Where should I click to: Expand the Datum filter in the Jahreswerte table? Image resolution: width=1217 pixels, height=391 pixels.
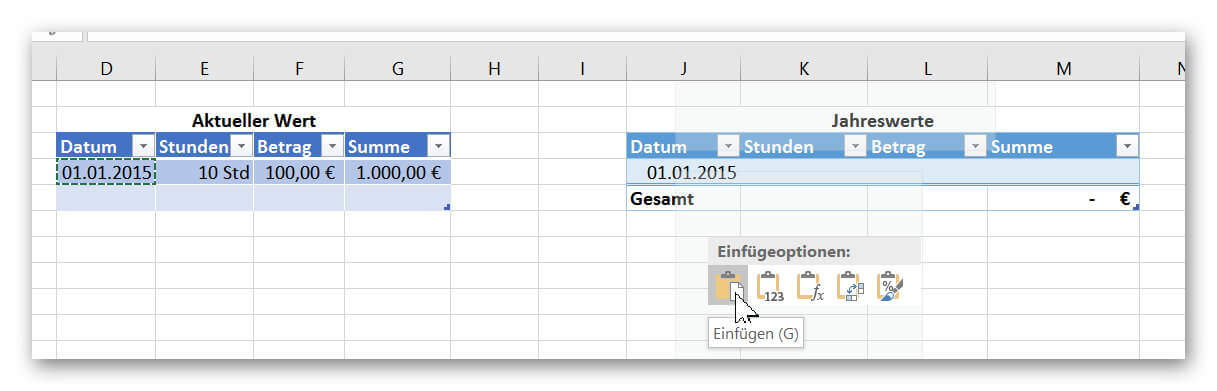tap(729, 146)
